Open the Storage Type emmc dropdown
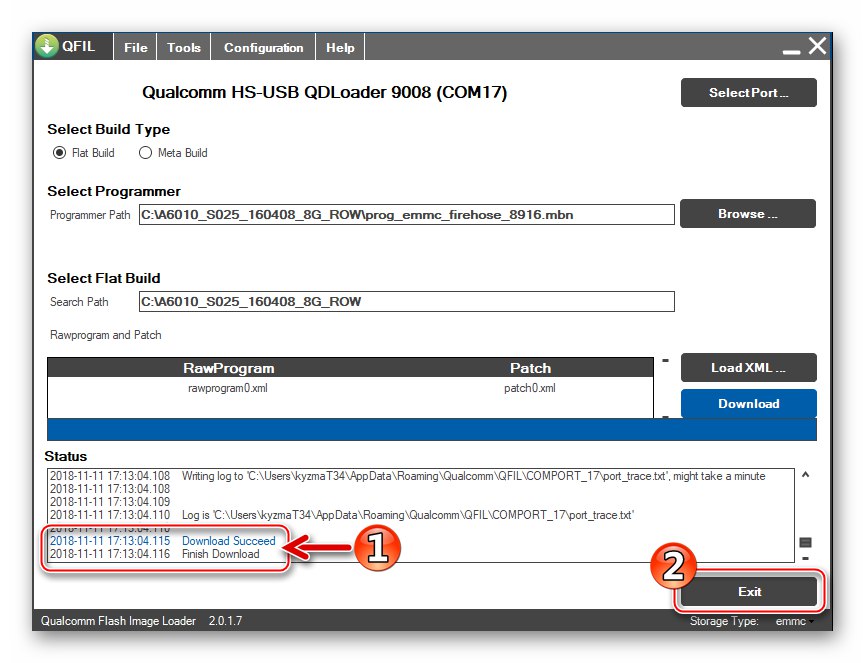Viewport: 865px width, 663px height. [794, 621]
